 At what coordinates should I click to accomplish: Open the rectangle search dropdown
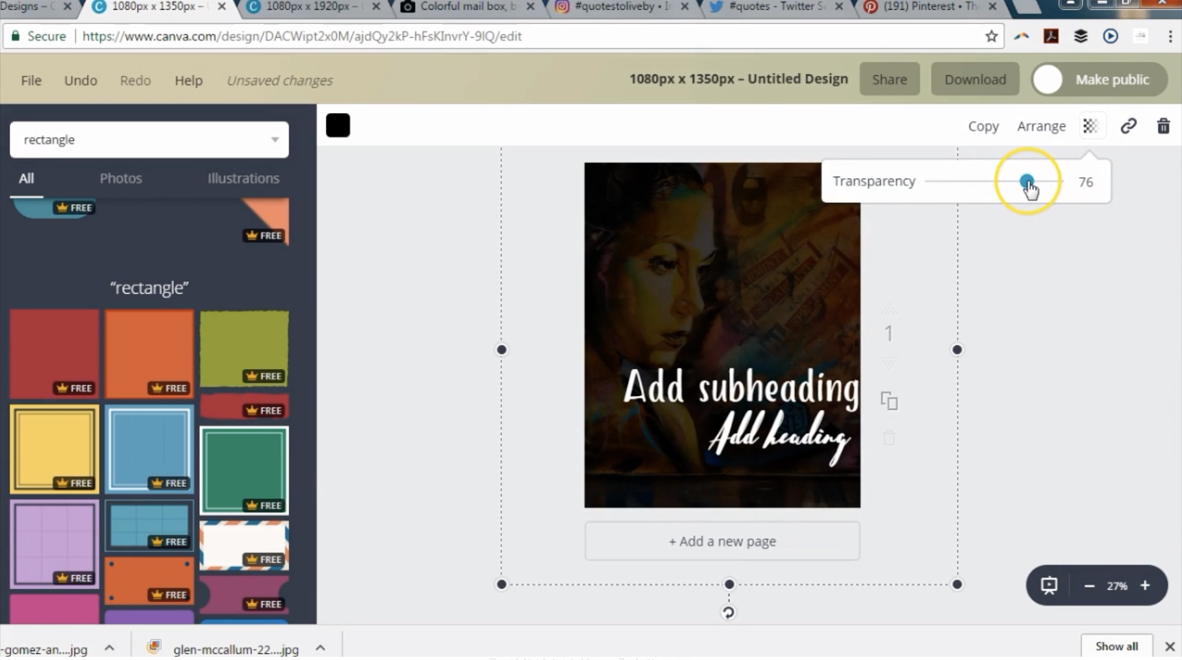coord(148,139)
